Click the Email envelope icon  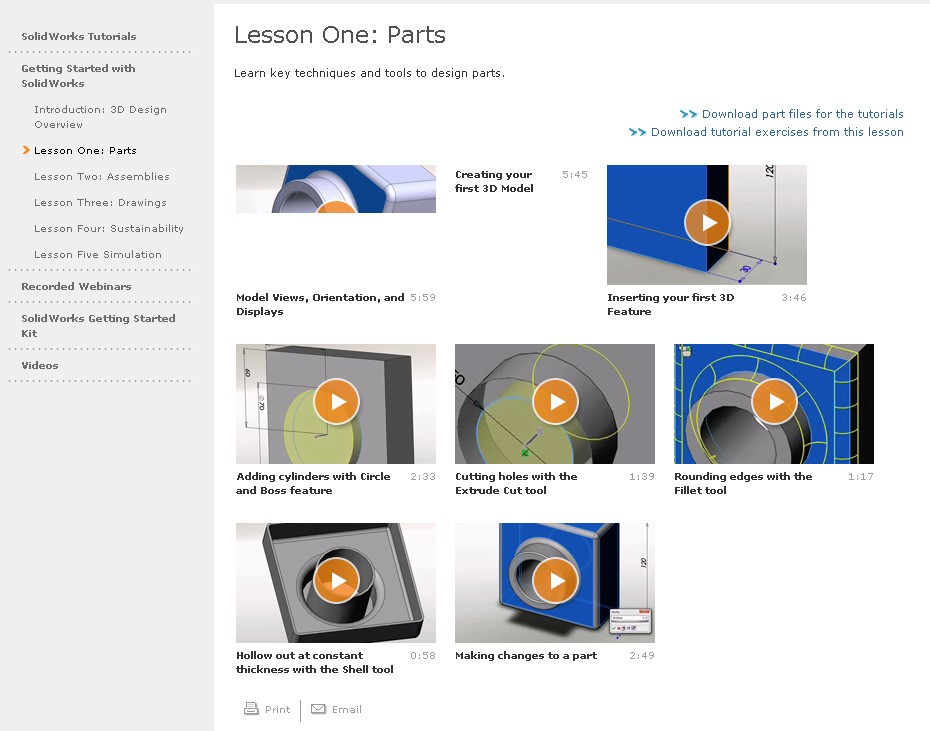click(318, 709)
